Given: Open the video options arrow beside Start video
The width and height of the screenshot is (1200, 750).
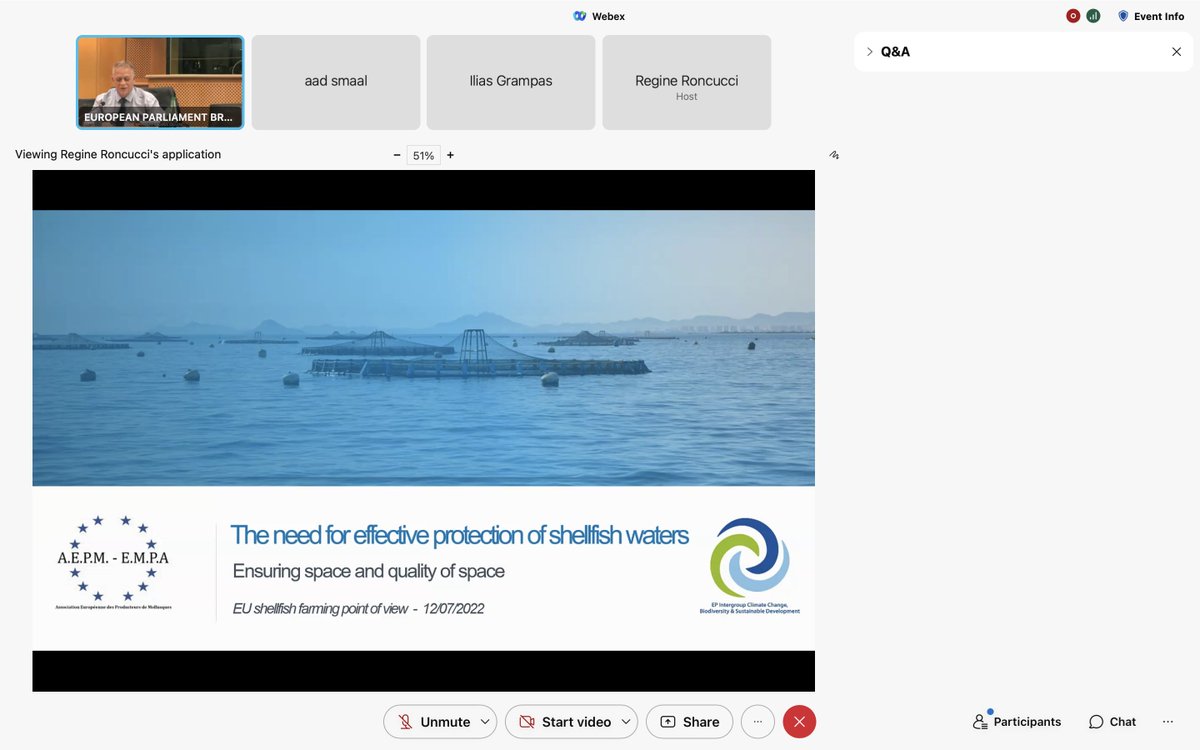Looking at the screenshot, I should click(x=626, y=722).
